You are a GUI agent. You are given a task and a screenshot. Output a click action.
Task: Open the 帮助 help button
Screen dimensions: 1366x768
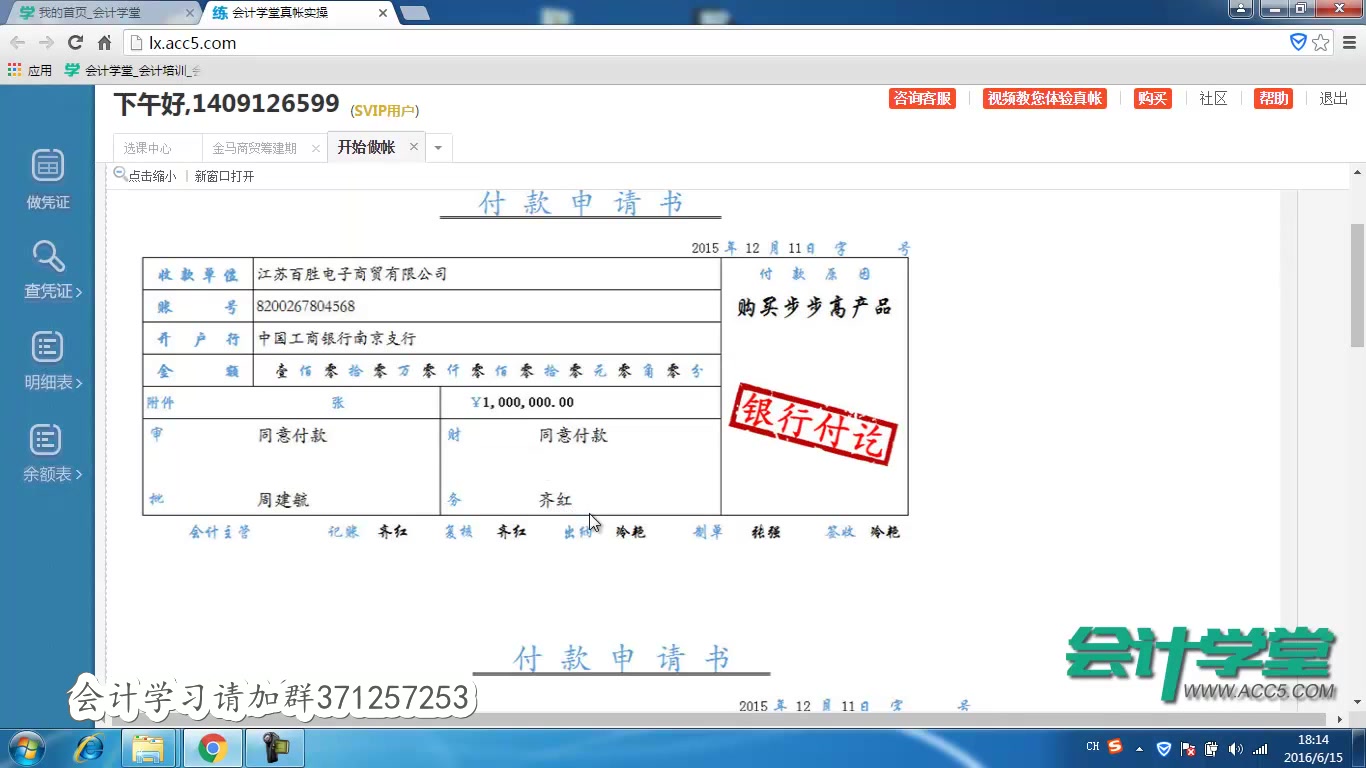pos(1273,98)
